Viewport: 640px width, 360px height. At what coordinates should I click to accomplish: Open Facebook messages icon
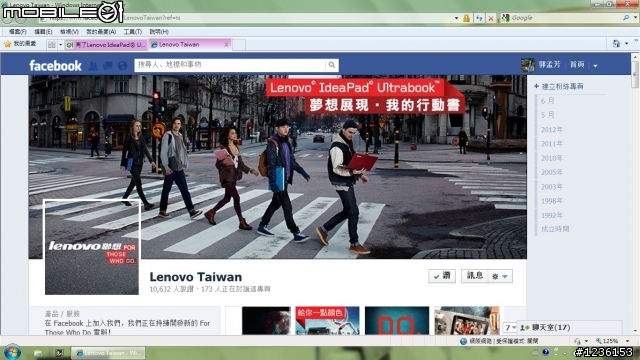[107, 65]
